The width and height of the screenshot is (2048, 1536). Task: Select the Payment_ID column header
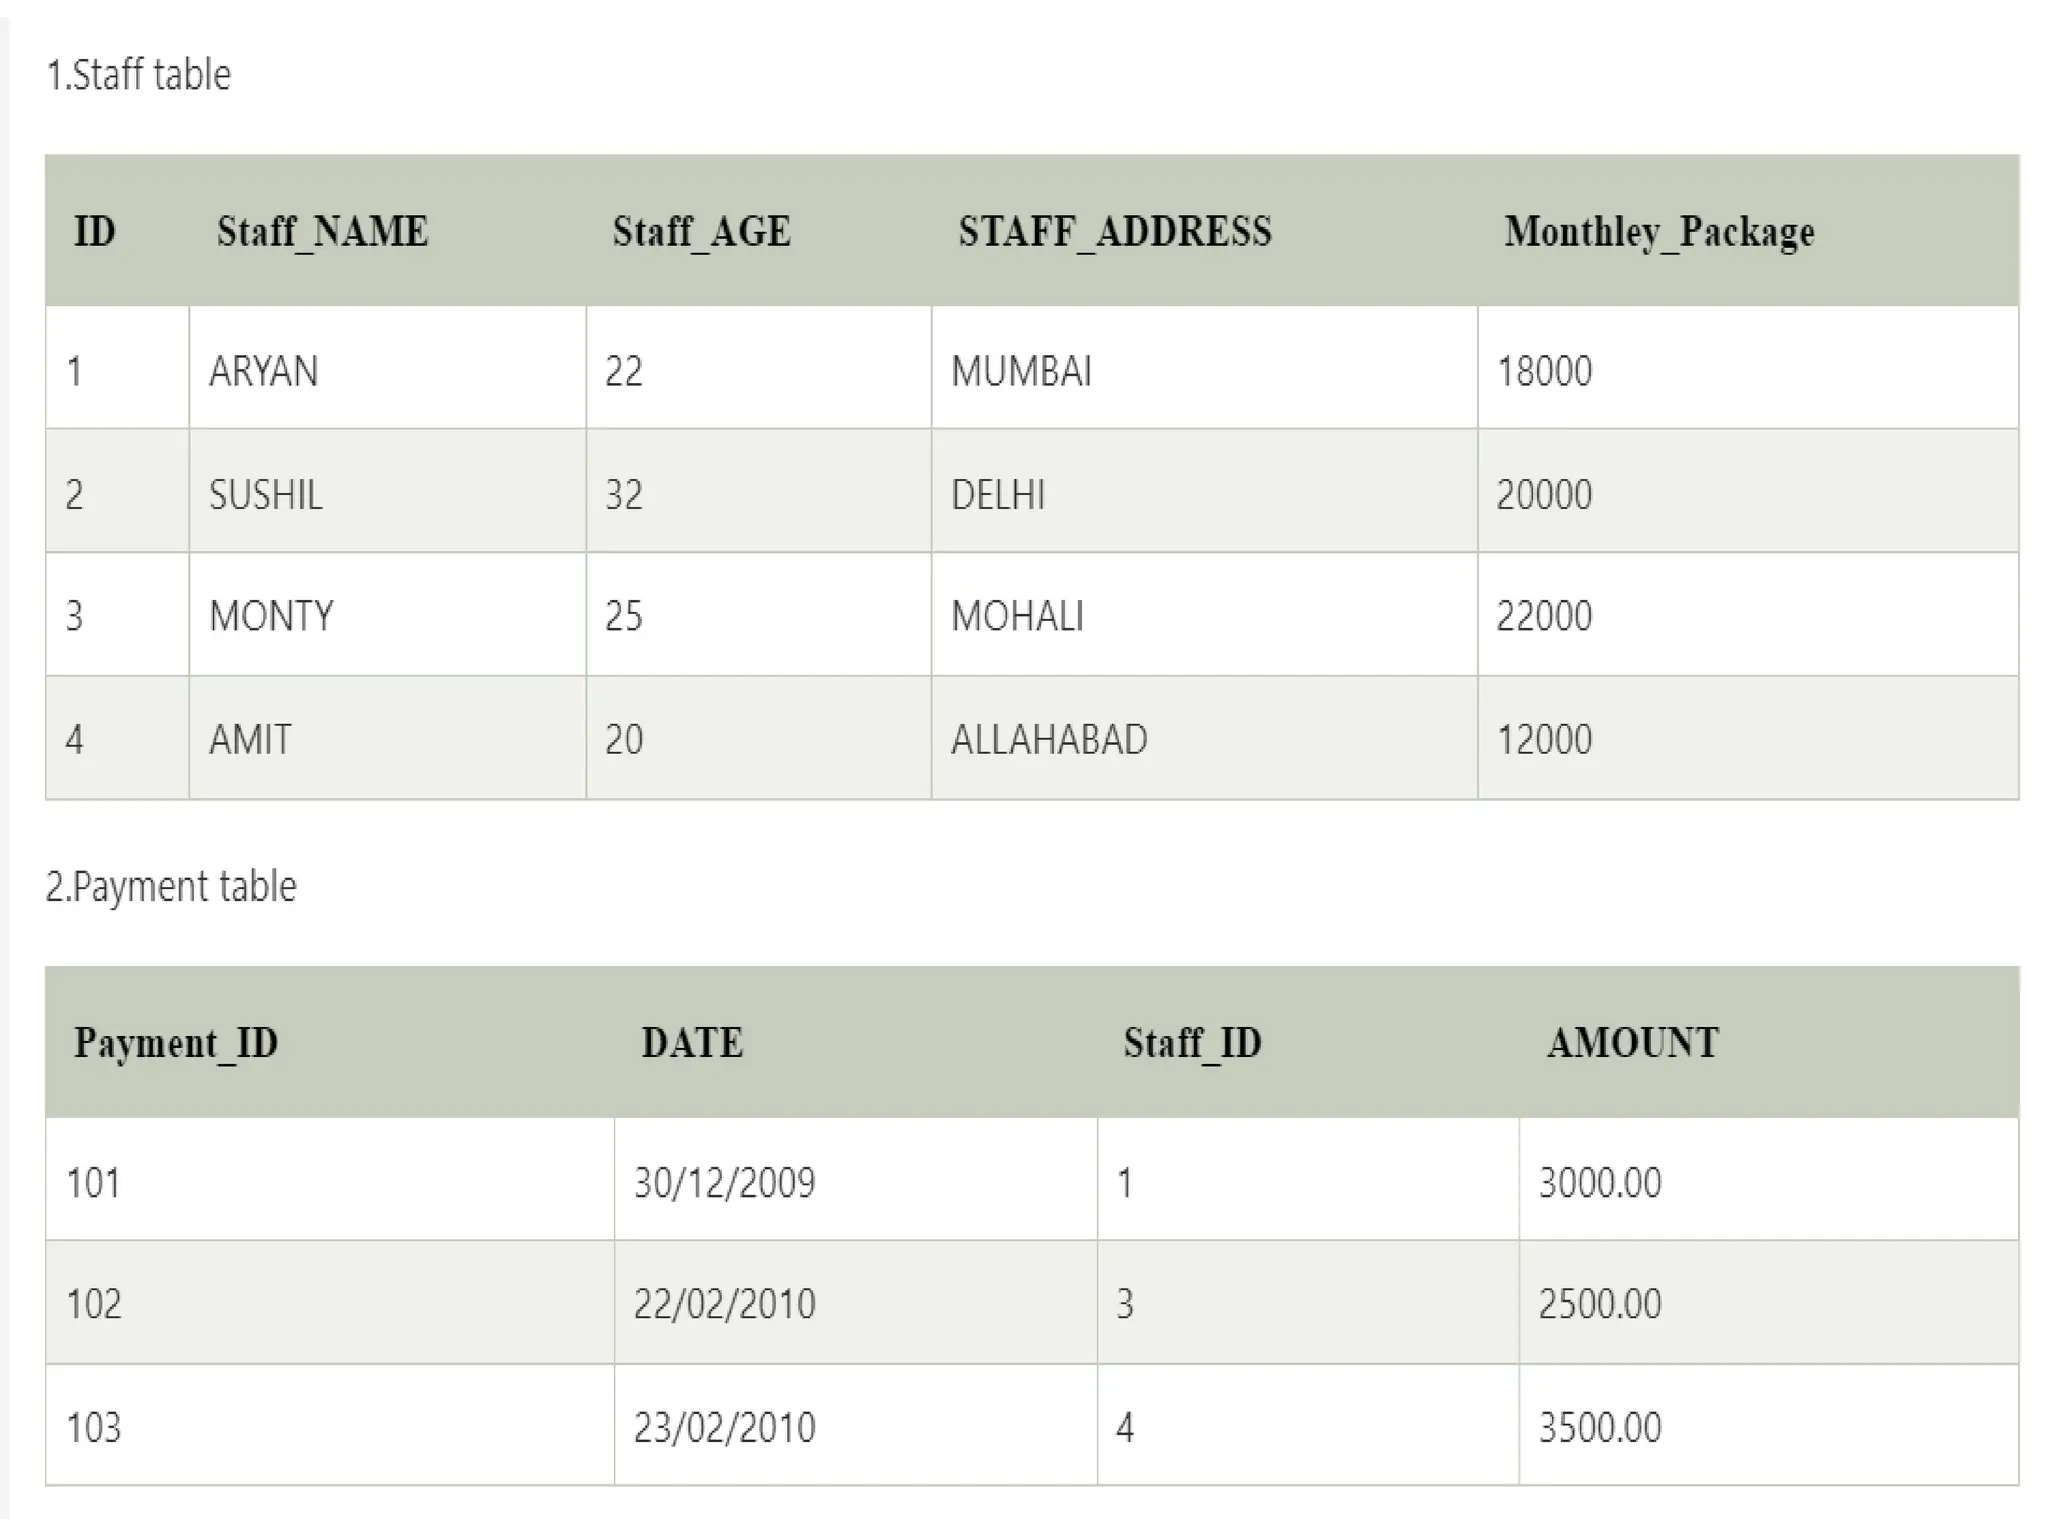tap(176, 1043)
